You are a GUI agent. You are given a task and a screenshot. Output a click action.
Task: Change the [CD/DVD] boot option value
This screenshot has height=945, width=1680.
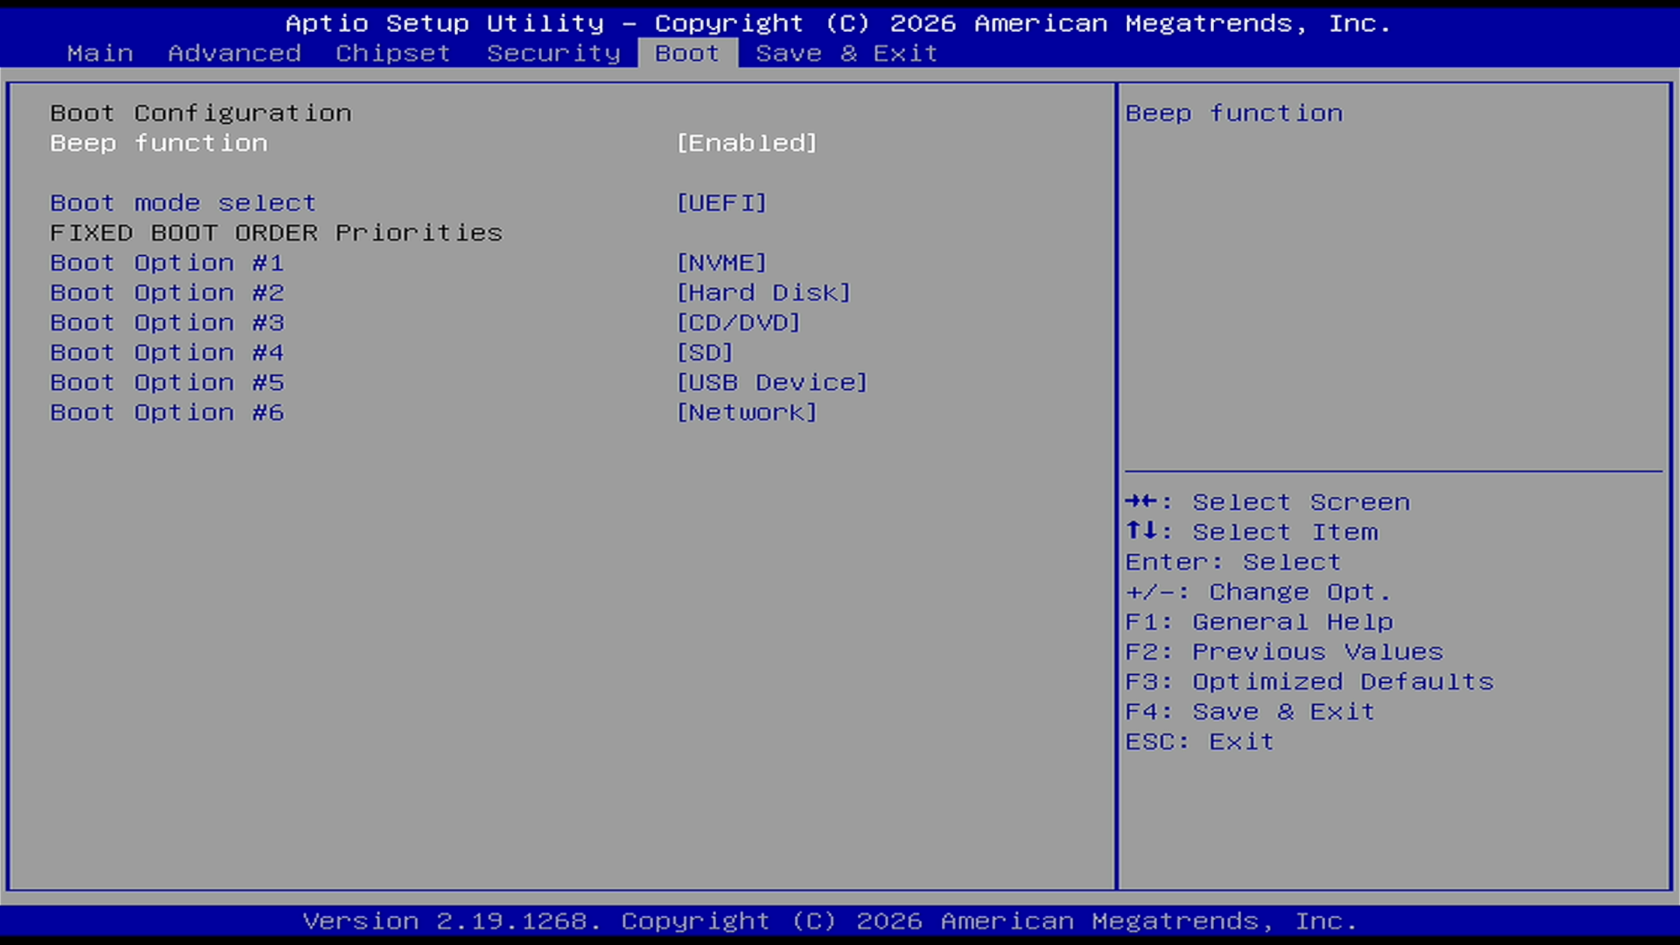(739, 323)
